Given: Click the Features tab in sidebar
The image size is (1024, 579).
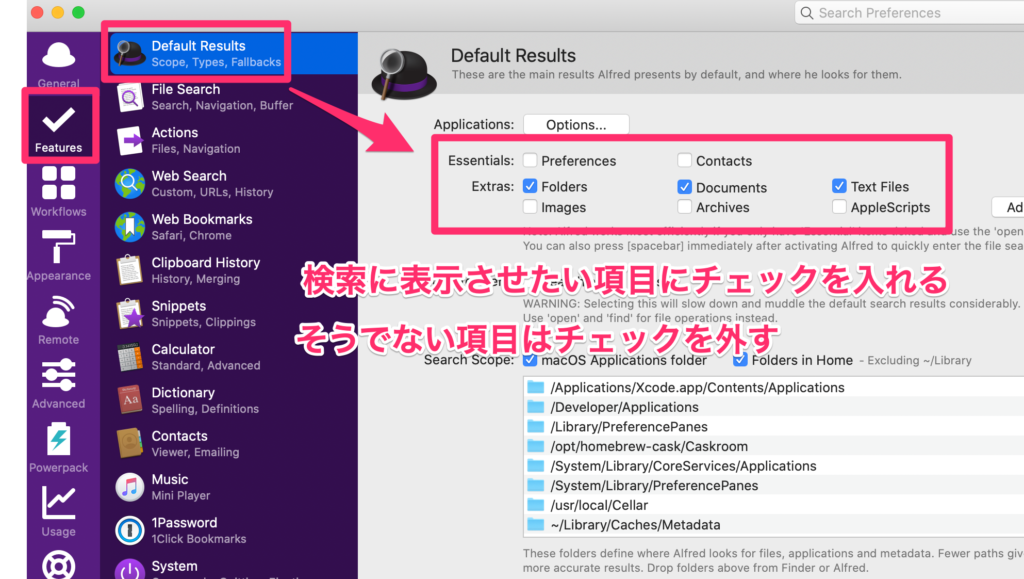Looking at the screenshot, I should pyautogui.click(x=58, y=127).
